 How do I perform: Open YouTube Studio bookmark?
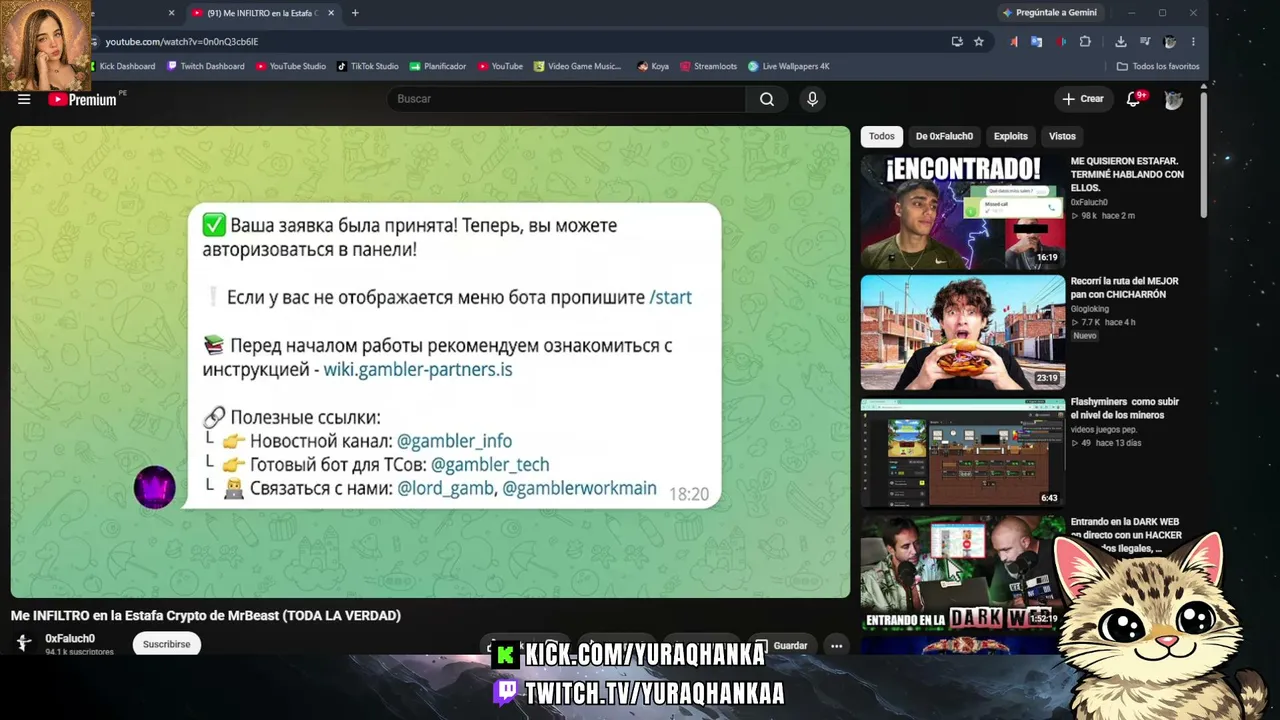[291, 66]
